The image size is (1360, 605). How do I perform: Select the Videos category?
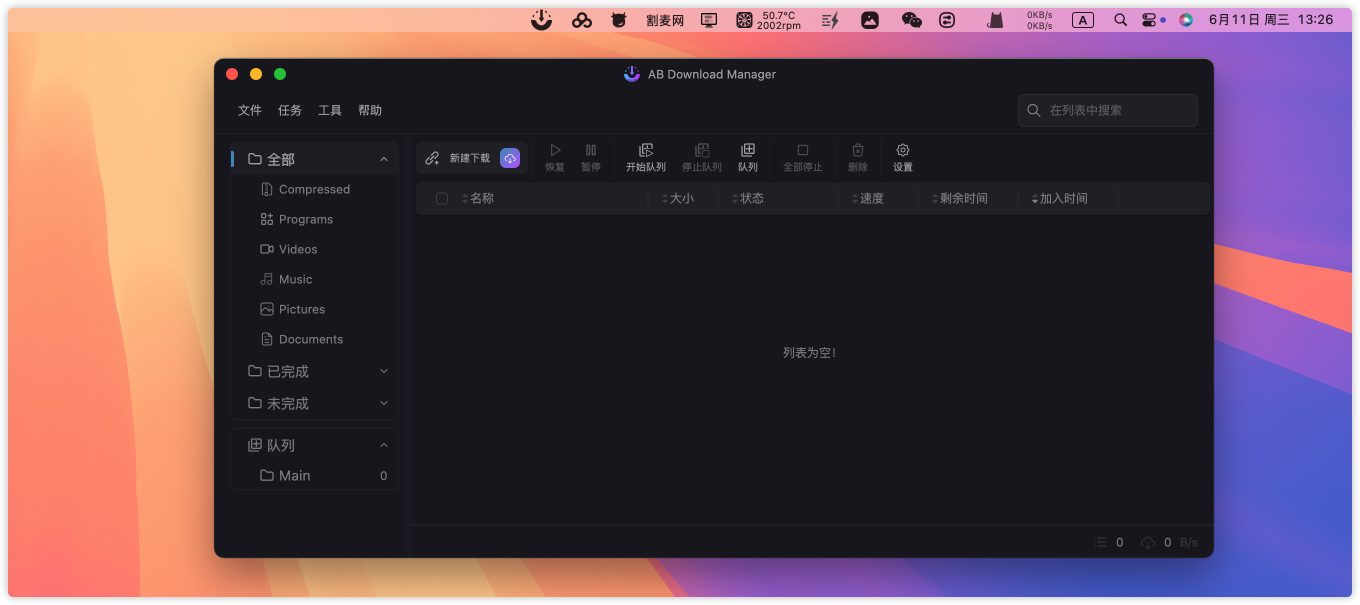pos(315,249)
